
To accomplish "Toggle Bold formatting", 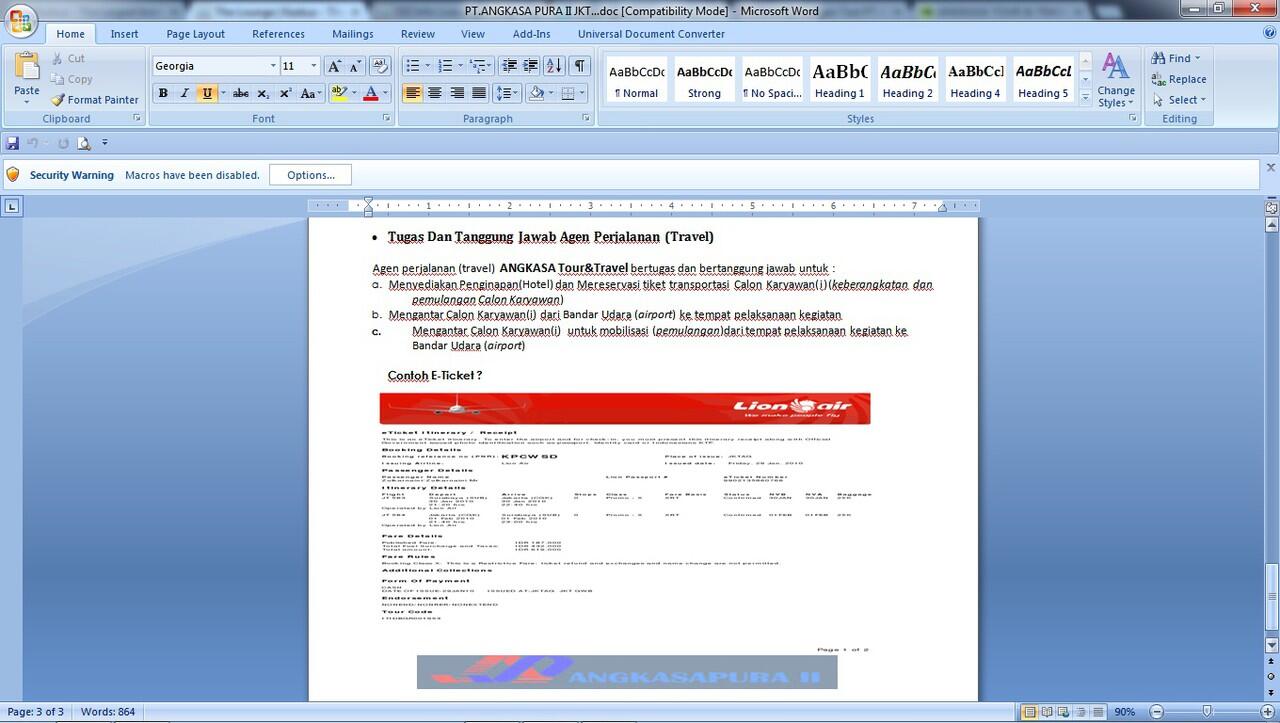I will [x=163, y=93].
